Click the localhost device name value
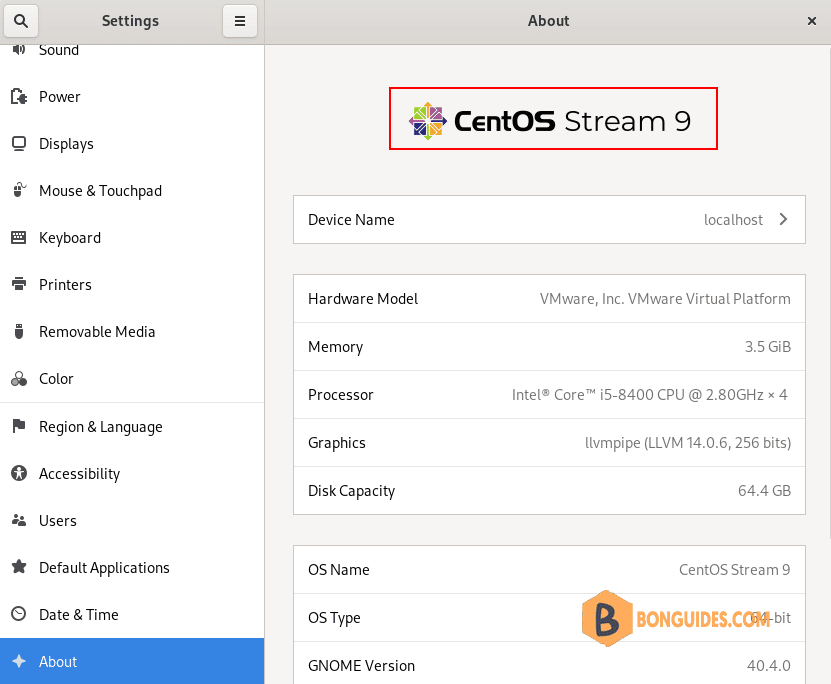The image size is (831, 684). point(733,219)
